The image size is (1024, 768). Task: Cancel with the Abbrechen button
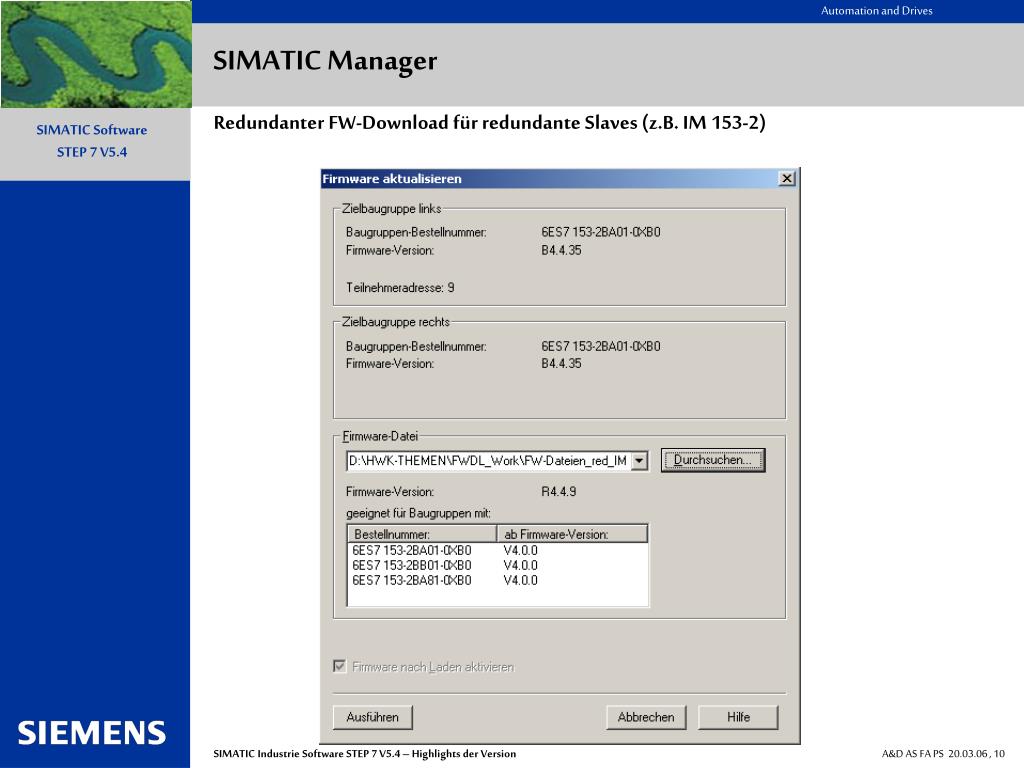pos(646,717)
